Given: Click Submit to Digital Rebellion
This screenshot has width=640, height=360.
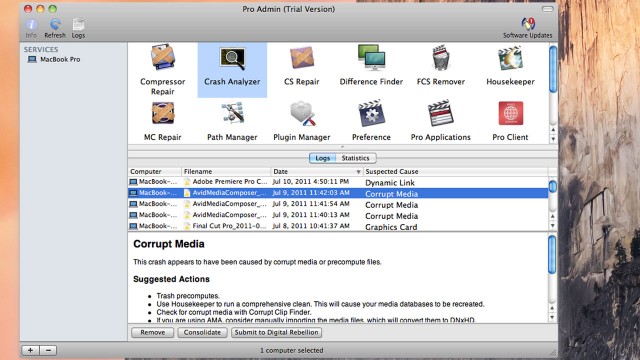Looking at the screenshot, I should click(x=276, y=332).
